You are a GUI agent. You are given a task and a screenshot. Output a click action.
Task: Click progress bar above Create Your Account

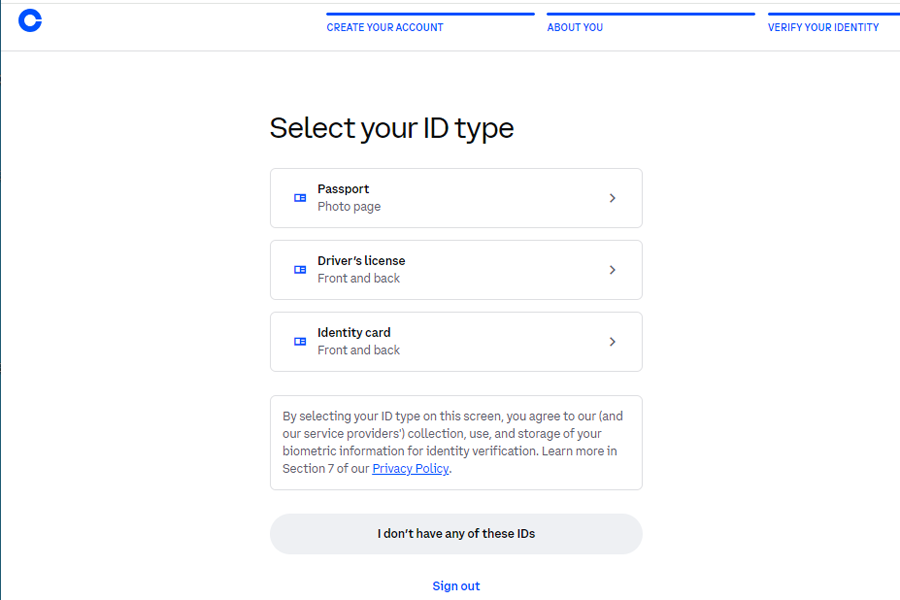(430, 14)
